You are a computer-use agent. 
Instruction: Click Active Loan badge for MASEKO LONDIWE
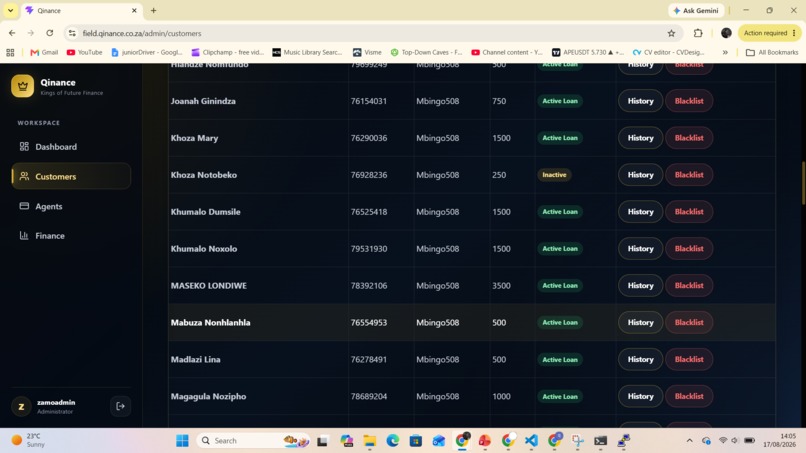[560, 285]
